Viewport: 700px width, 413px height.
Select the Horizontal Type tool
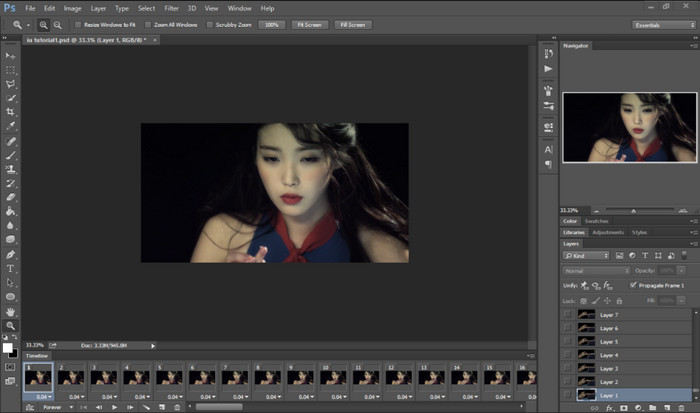(x=11, y=269)
